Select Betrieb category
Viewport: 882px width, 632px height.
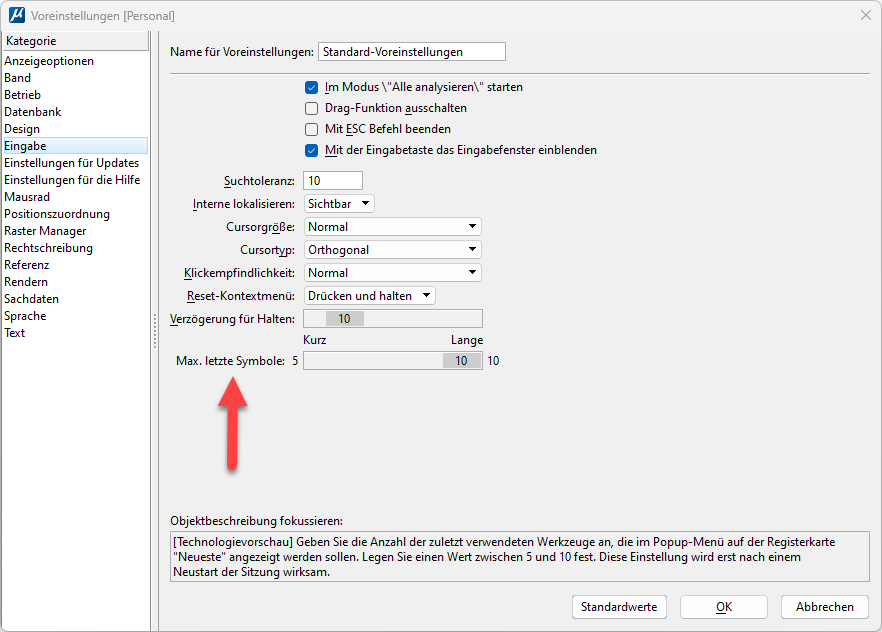click(x=75, y=94)
